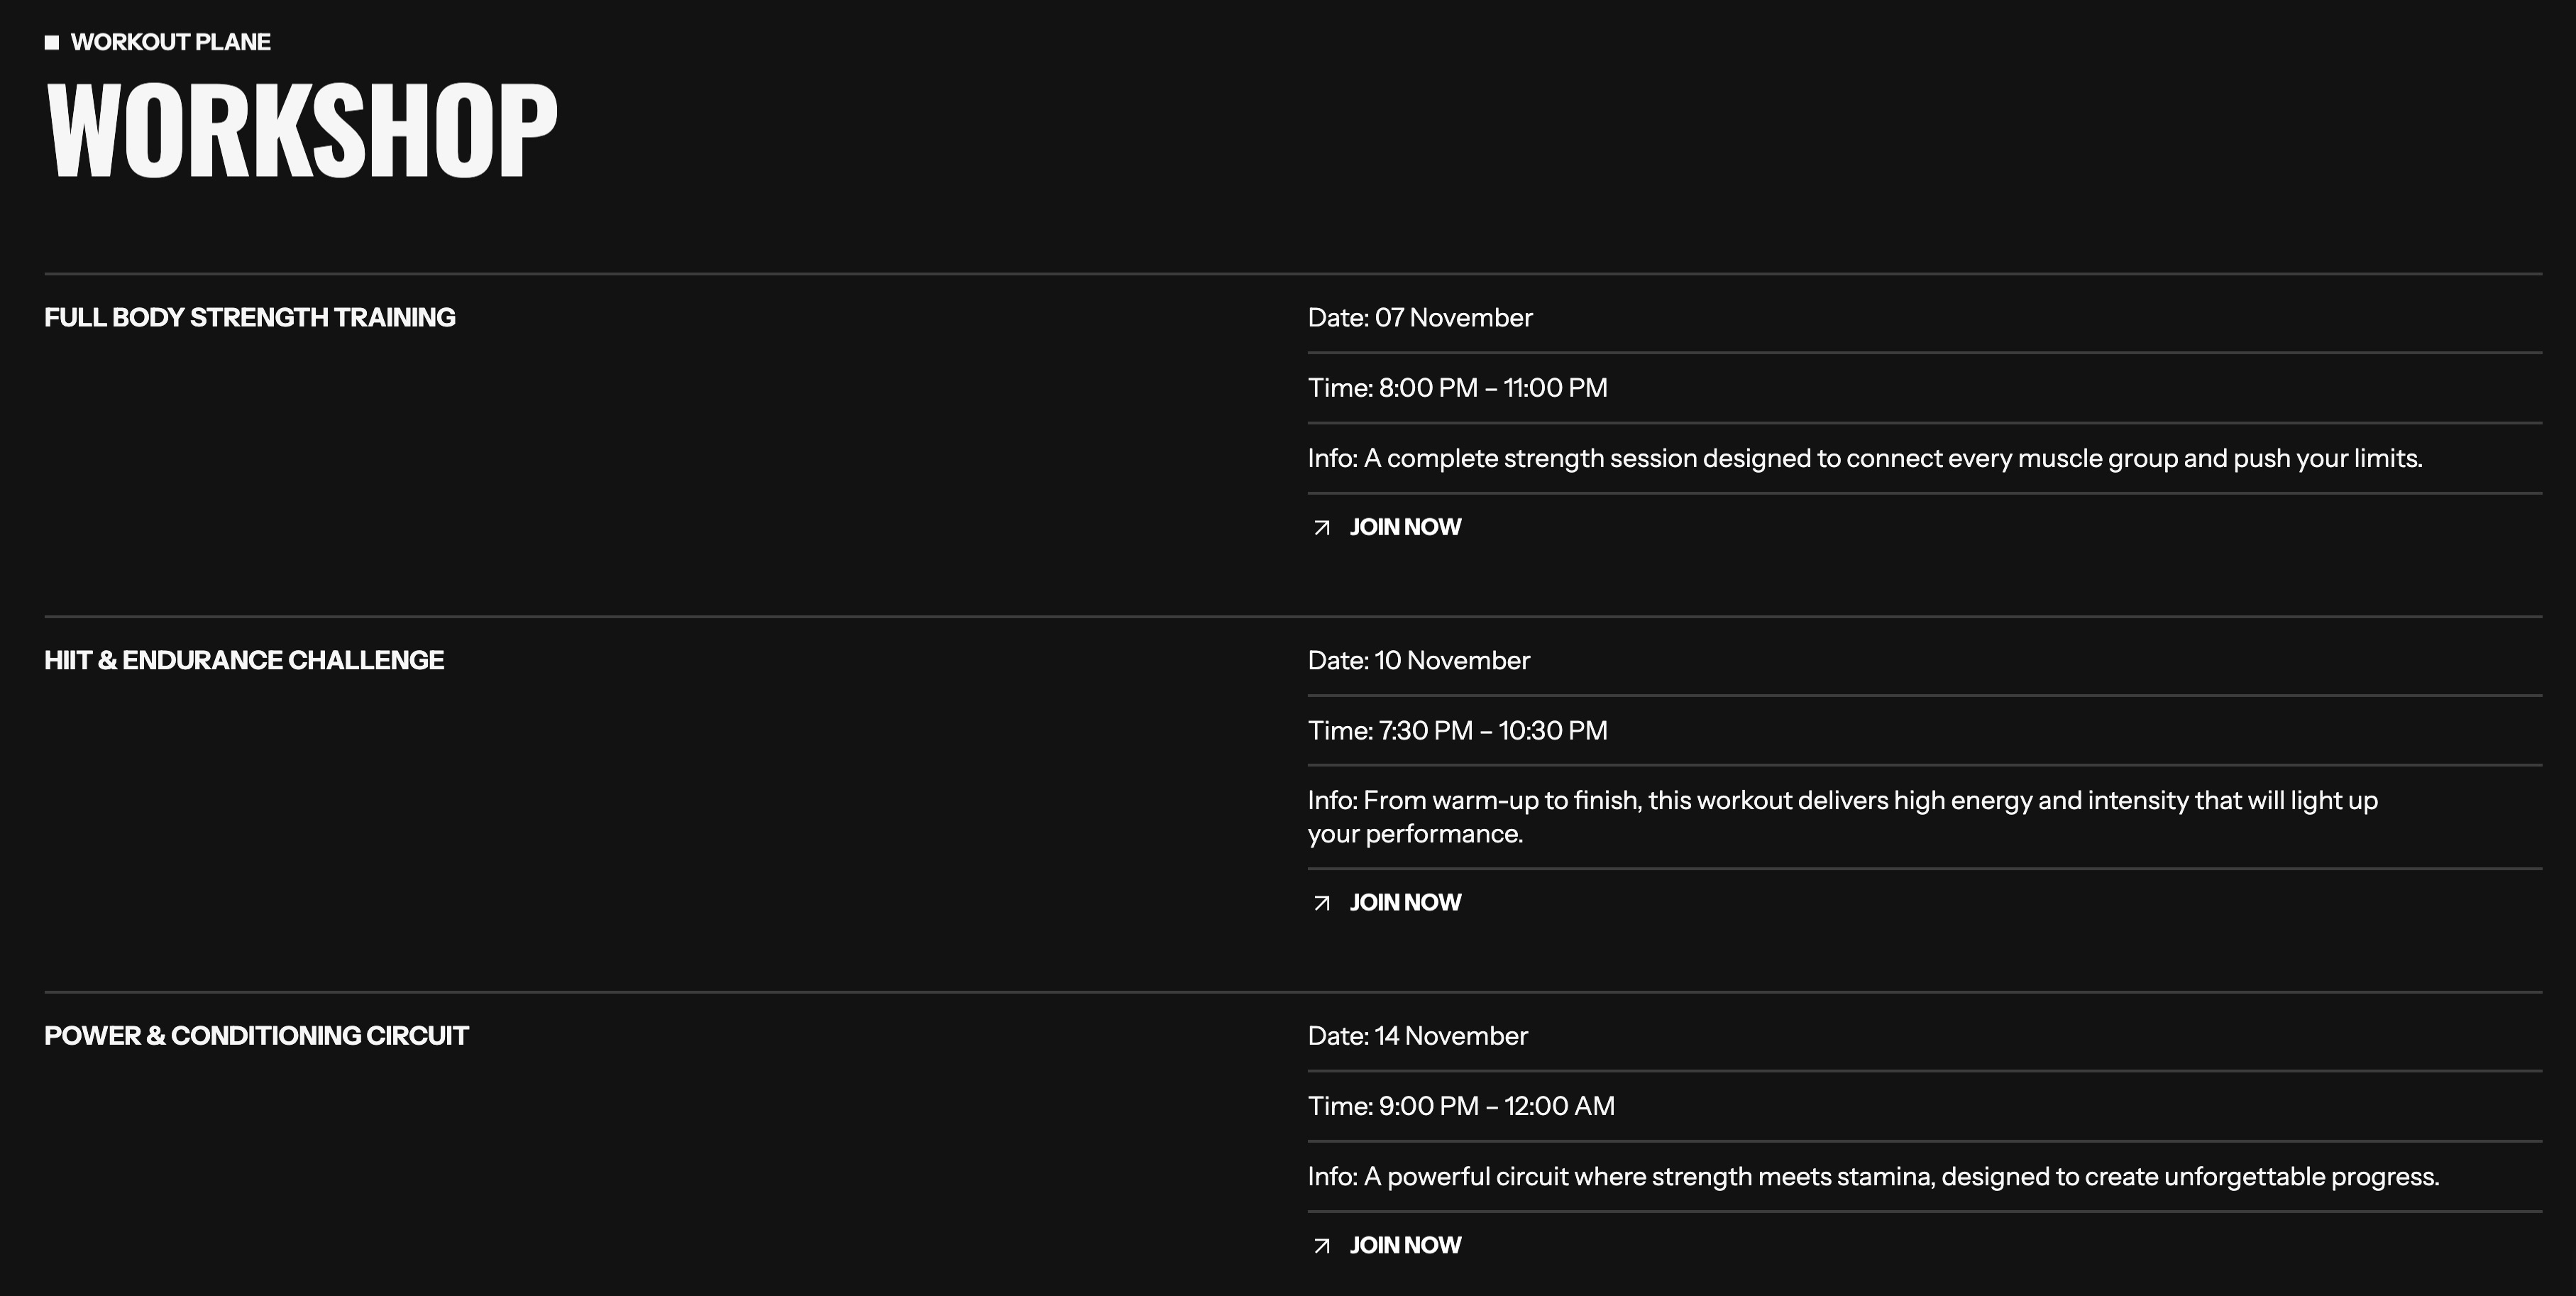Click the Workout Plane label
2576x1296 pixels.
(x=171, y=42)
